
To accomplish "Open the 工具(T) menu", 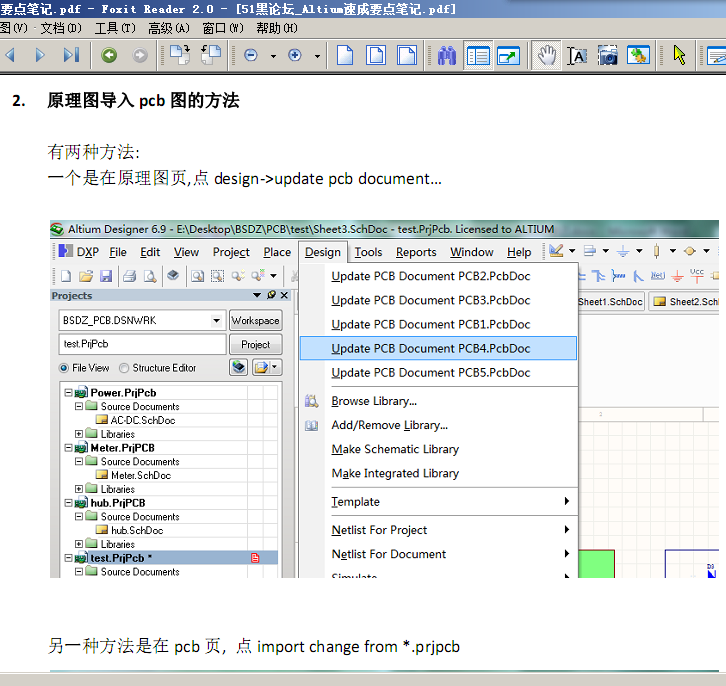I will point(114,28).
